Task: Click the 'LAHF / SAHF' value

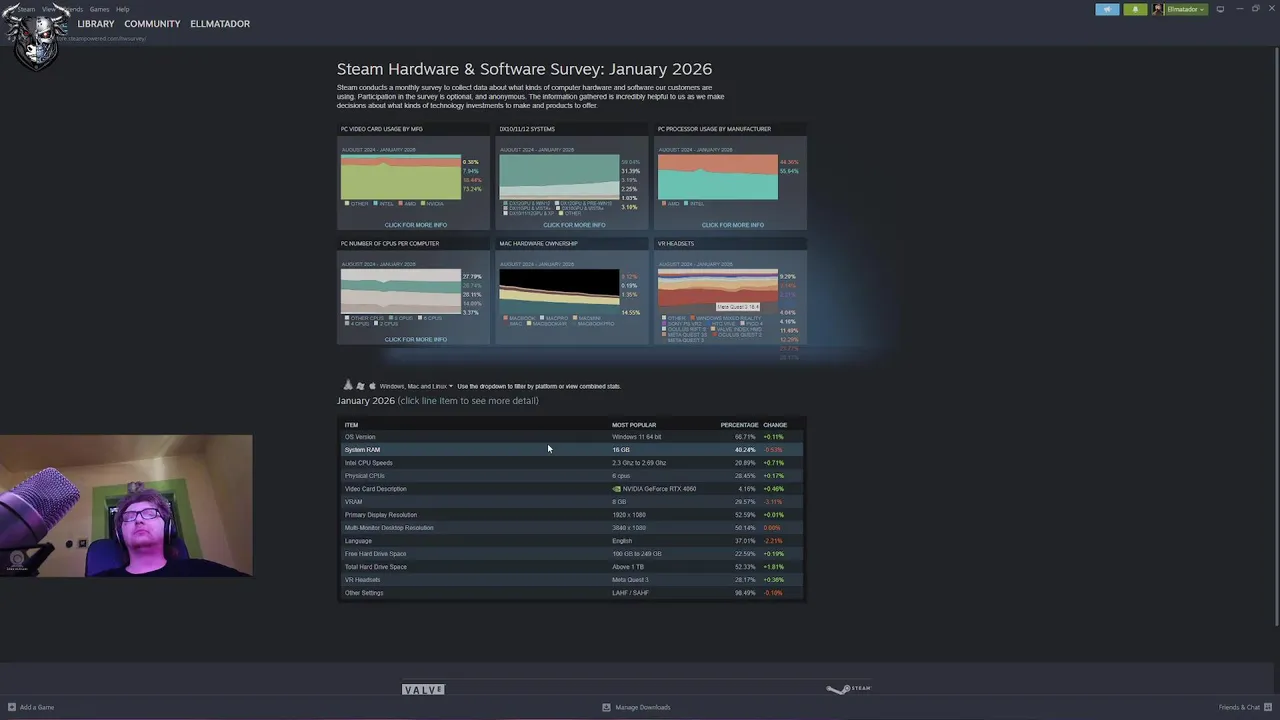Action: (630, 593)
